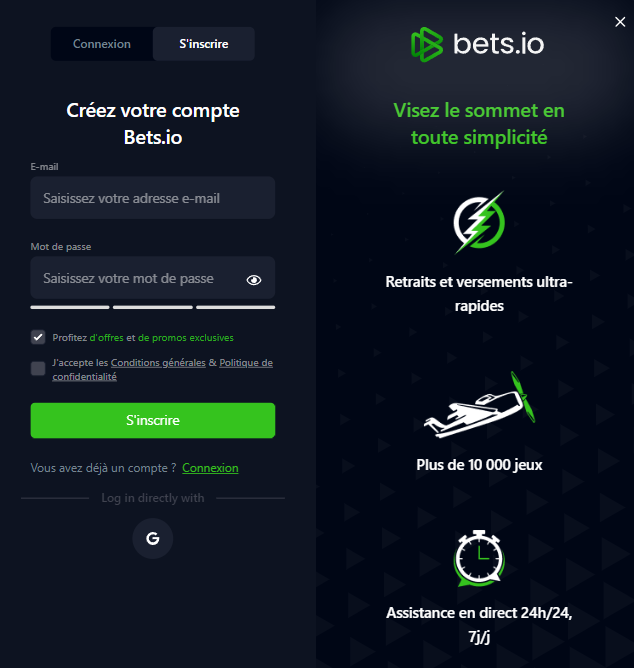
Task: Click the green S'inscrire button
Action: pyautogui.click(x=153, y=420)
